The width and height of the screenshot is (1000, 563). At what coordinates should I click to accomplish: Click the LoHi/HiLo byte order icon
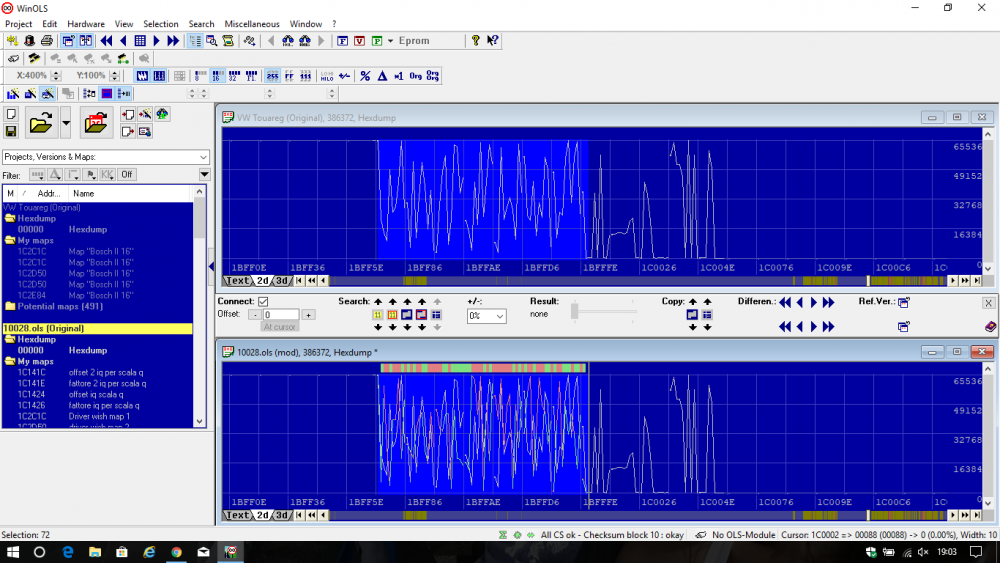pos(327,76)
